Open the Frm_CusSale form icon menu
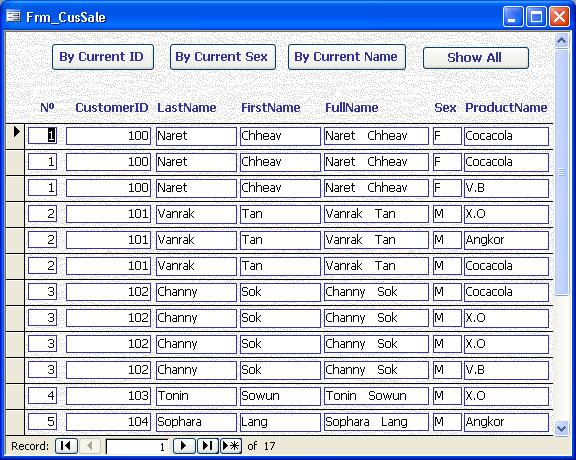576x460 pixels. (x=14, y=16)
